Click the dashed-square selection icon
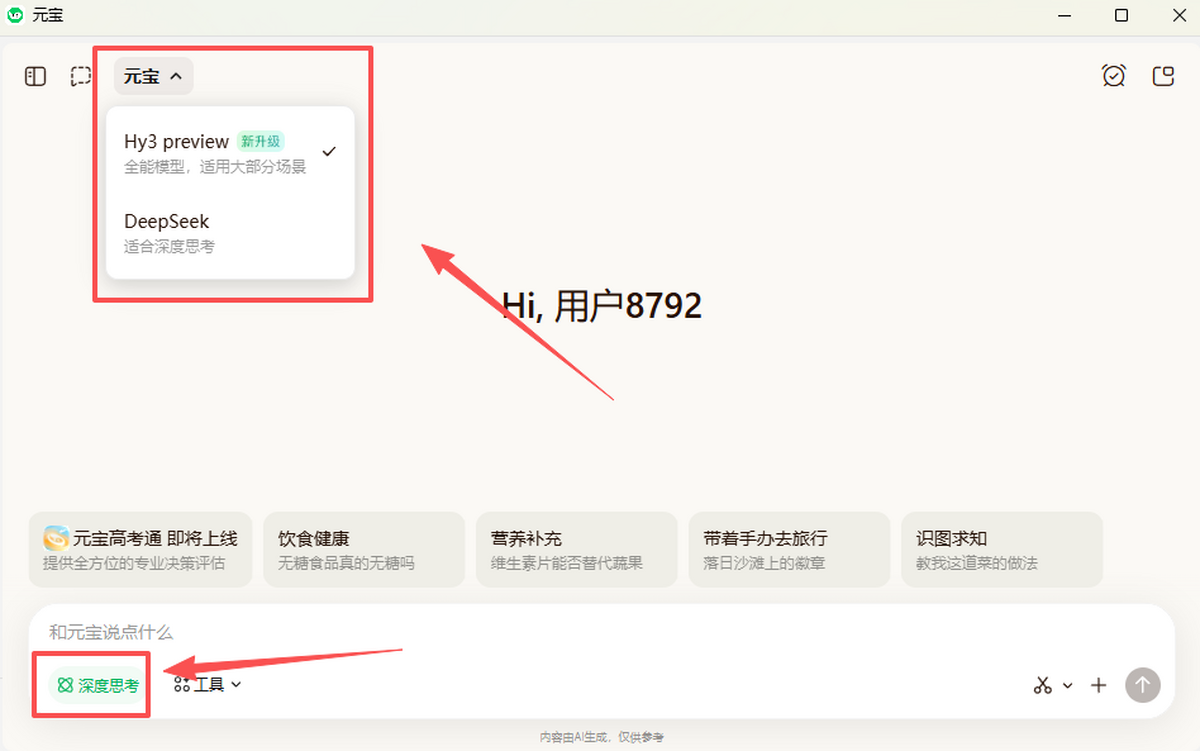The height and width of the screenshot is (751, 1200). (81, 76)
